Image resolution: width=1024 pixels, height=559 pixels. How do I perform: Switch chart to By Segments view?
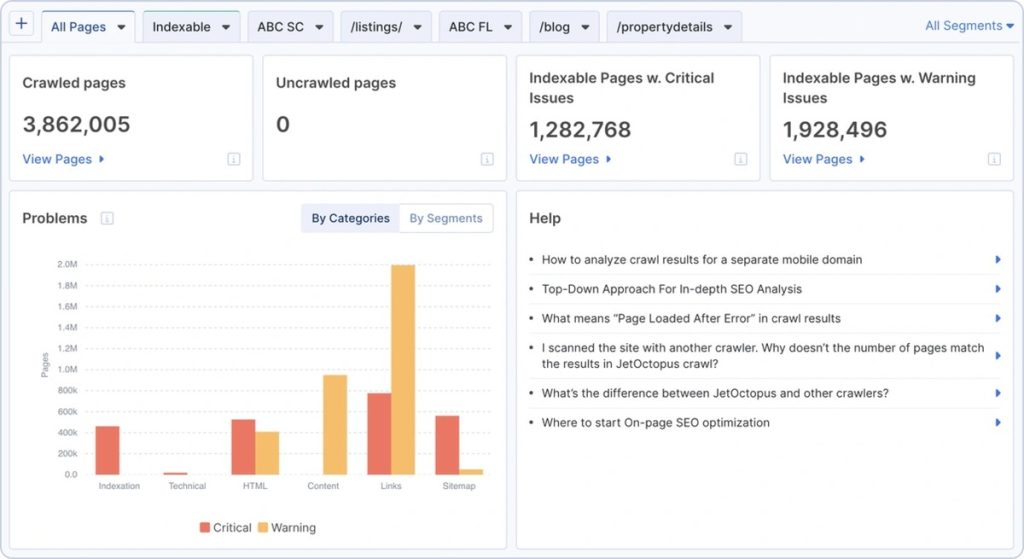[x=446, y=218]
